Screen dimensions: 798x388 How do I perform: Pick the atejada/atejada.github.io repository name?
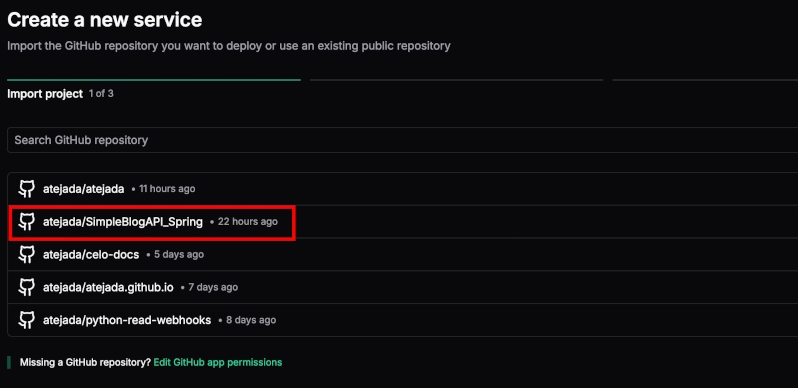coord(108,287)
